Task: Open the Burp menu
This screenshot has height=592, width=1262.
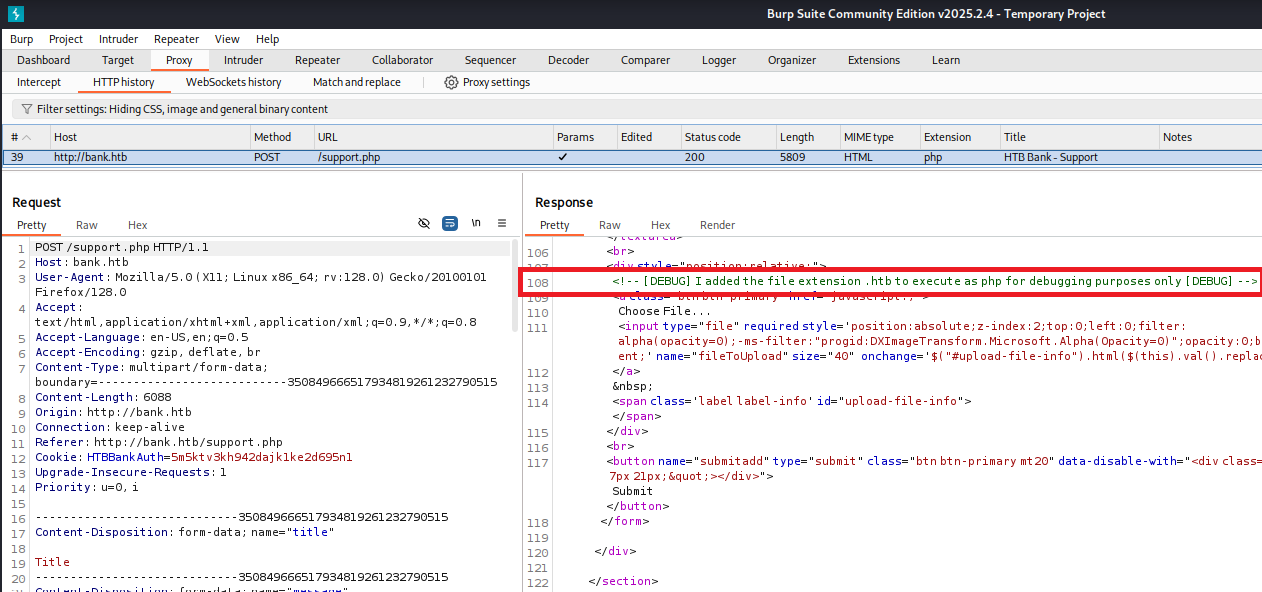Action: pos(21,39)
